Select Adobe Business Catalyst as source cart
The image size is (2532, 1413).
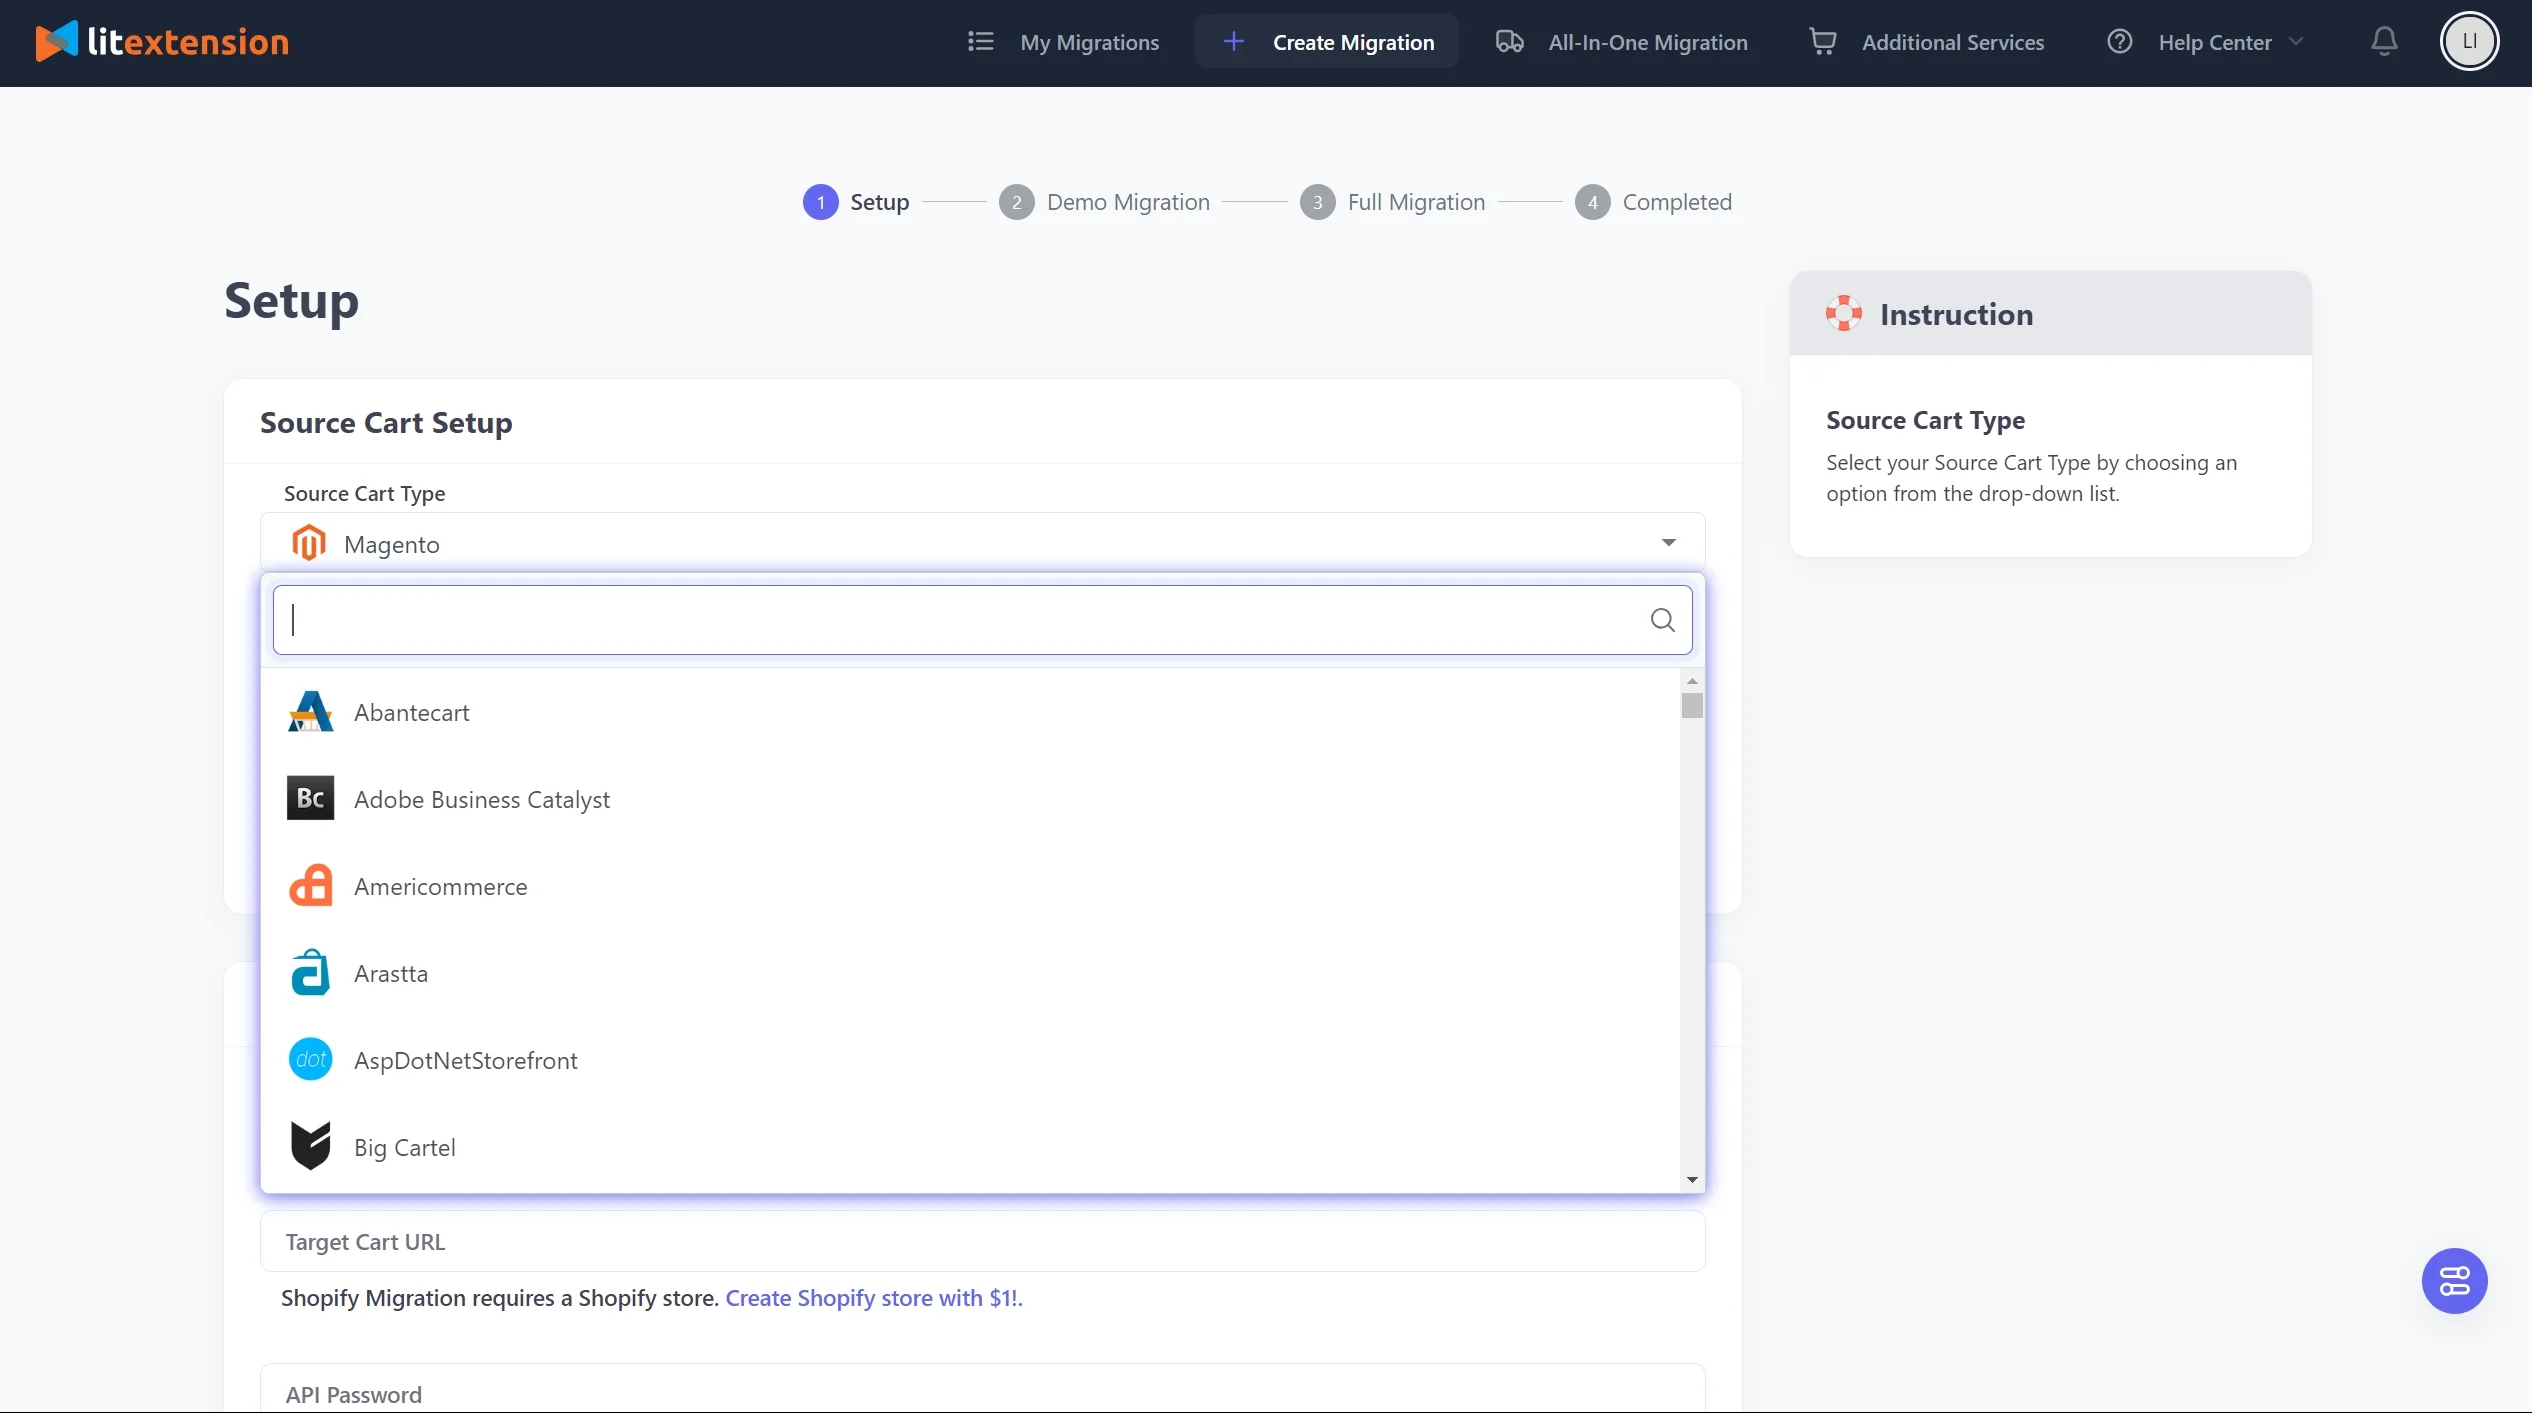click(482, 798)
